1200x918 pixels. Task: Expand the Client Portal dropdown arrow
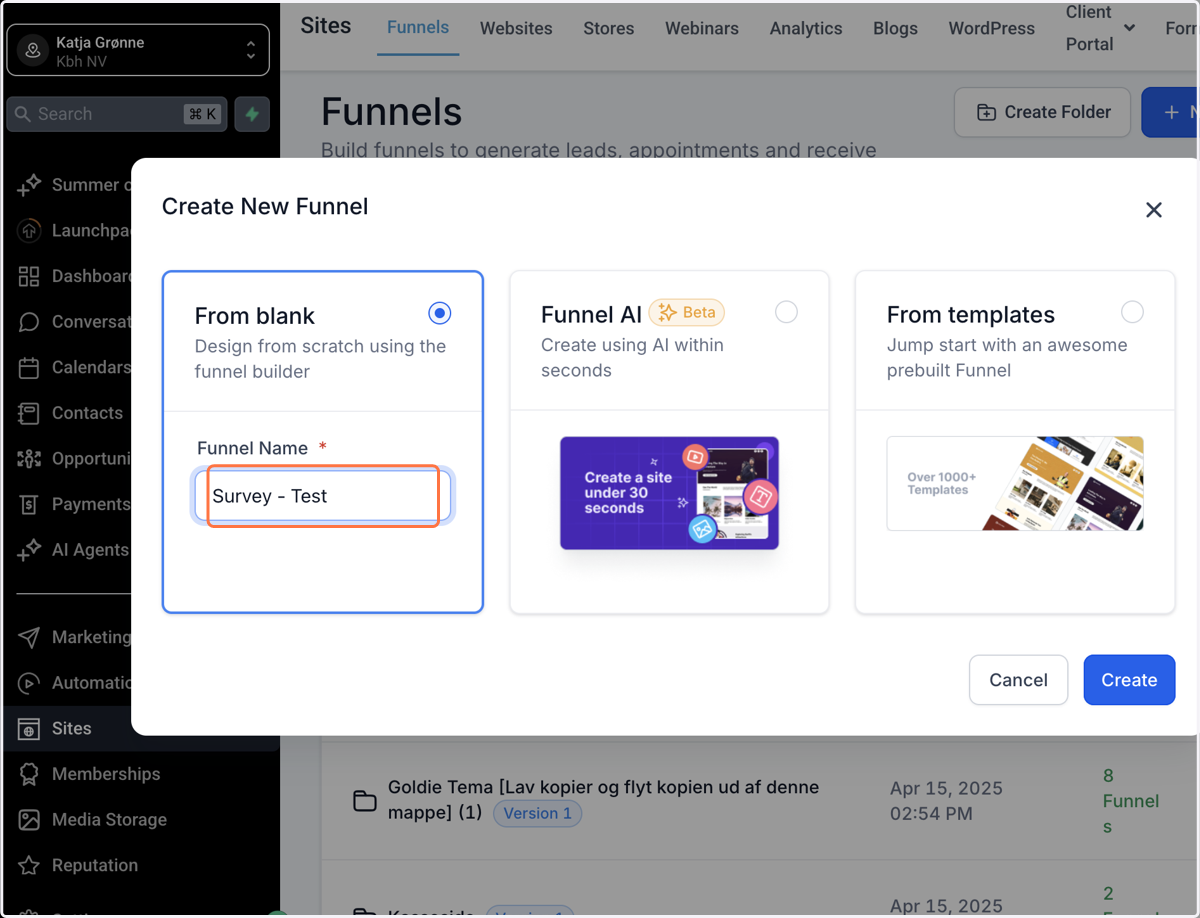click(1129, 28)
